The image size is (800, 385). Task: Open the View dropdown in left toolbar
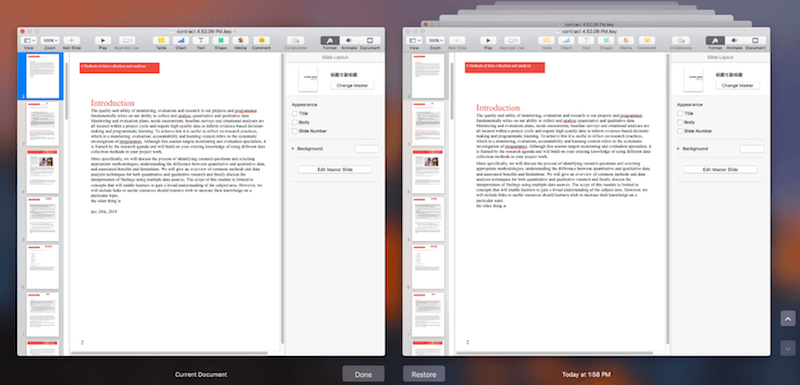click(29, 40)
